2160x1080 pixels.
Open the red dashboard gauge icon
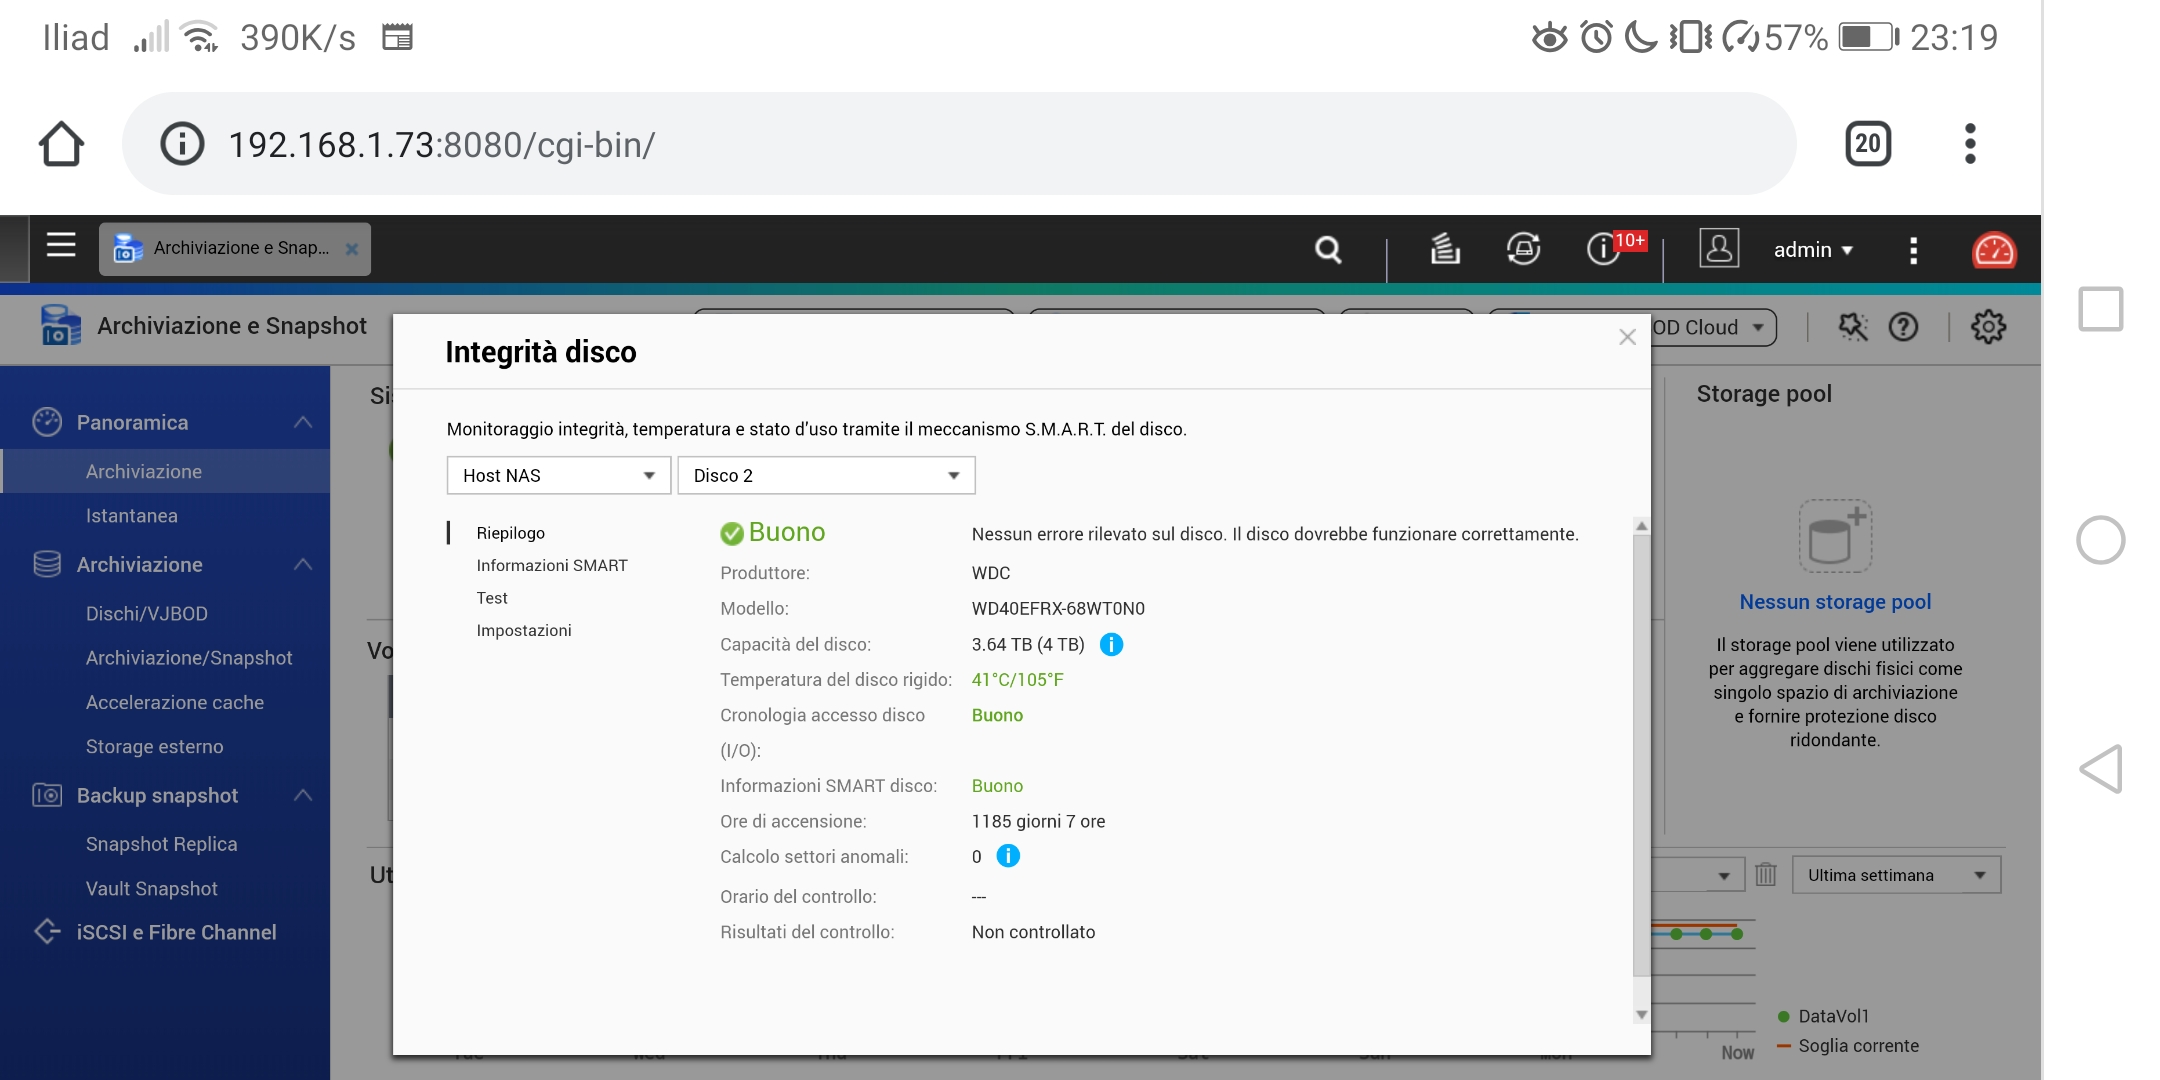1993,250
